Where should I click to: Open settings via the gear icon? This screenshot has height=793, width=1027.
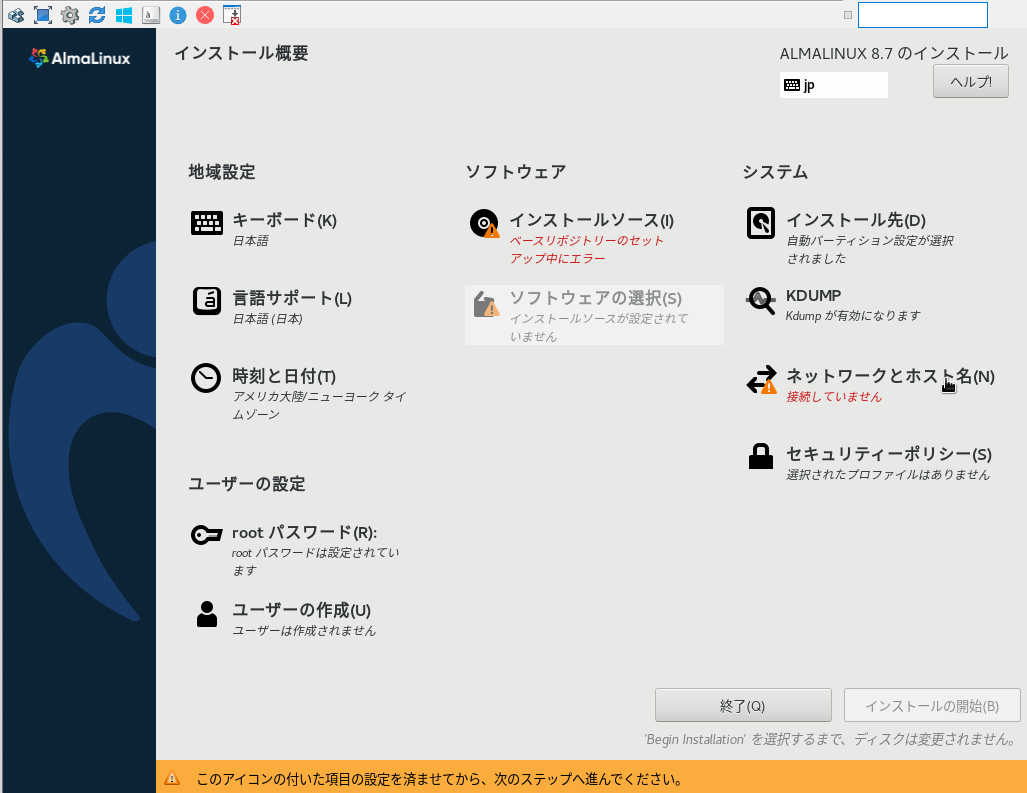(69, 14)
